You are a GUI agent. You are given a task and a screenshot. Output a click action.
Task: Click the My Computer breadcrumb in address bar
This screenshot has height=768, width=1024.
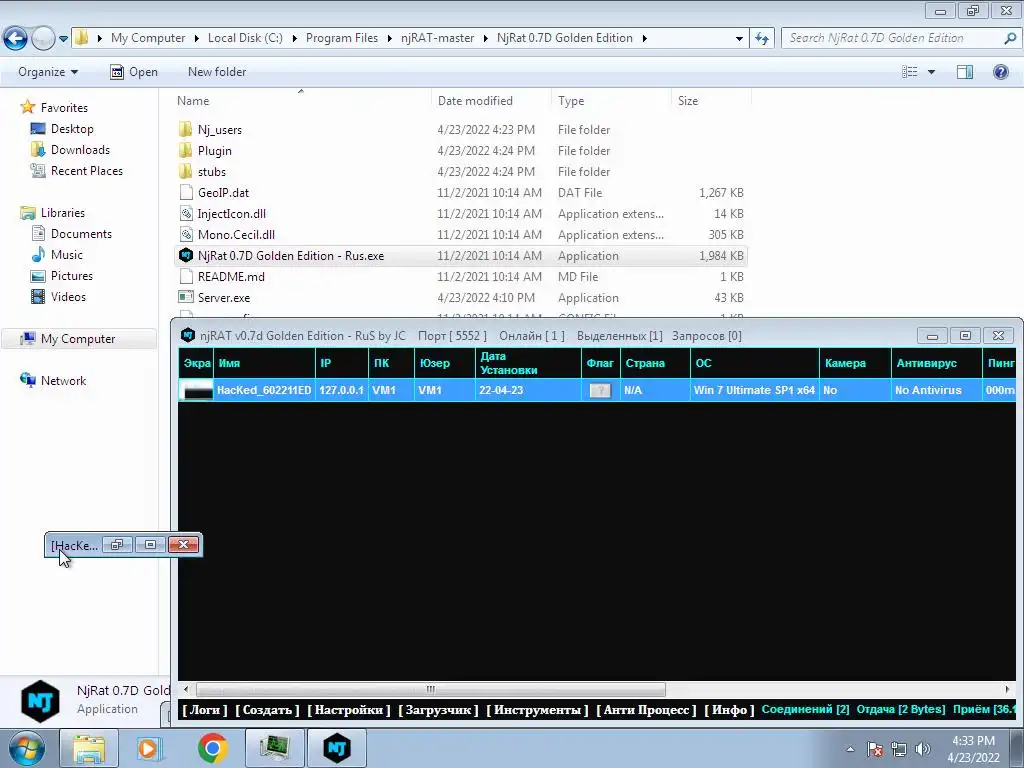coord(148,38)
